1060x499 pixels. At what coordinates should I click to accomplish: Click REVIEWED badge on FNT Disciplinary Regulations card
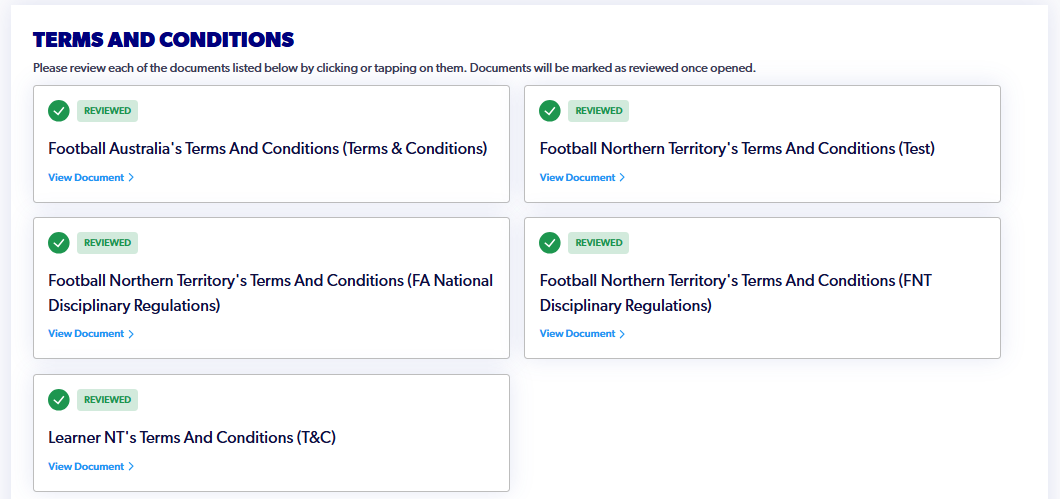(x=598, y=243)
